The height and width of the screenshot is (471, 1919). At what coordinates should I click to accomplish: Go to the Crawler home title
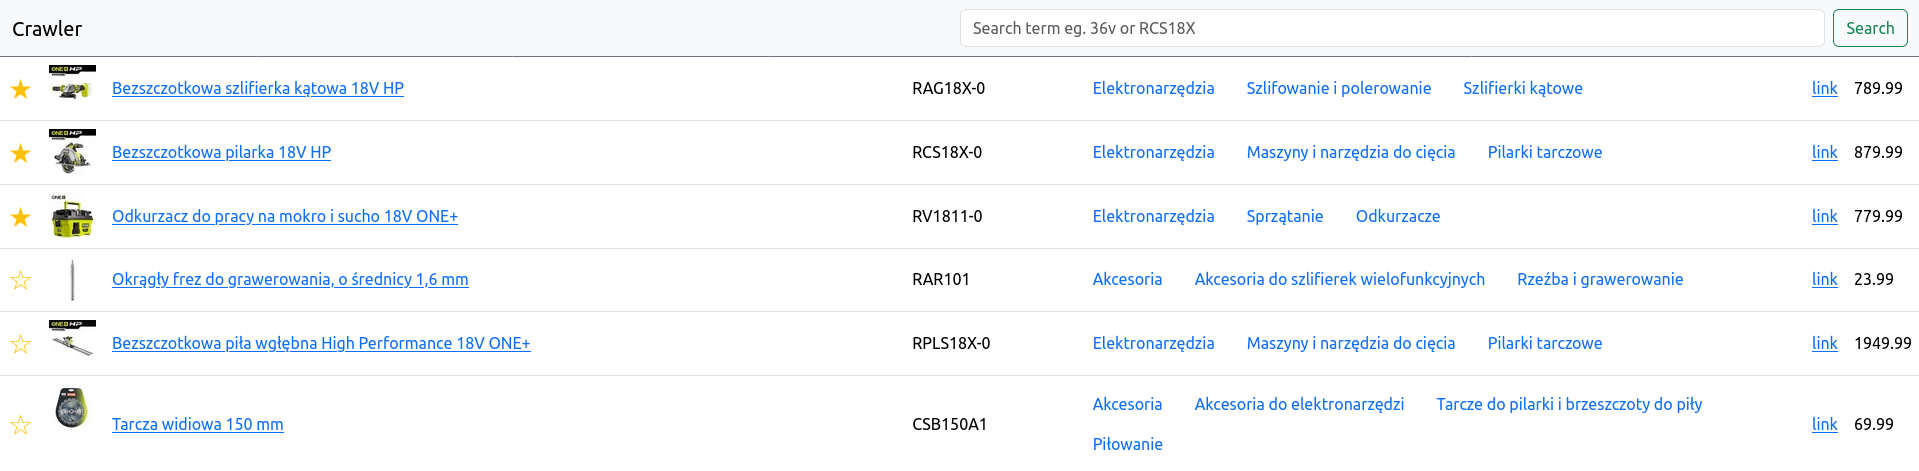(47, 29)
